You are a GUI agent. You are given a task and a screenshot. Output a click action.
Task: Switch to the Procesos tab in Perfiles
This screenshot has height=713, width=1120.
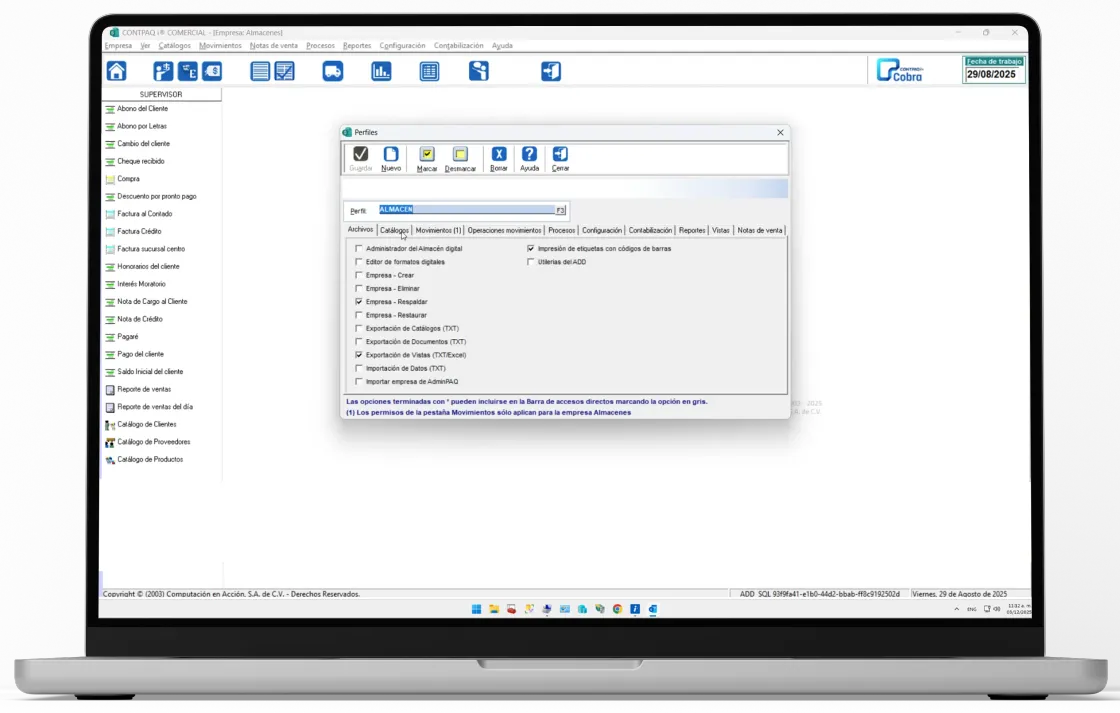[x=561, y=231]
